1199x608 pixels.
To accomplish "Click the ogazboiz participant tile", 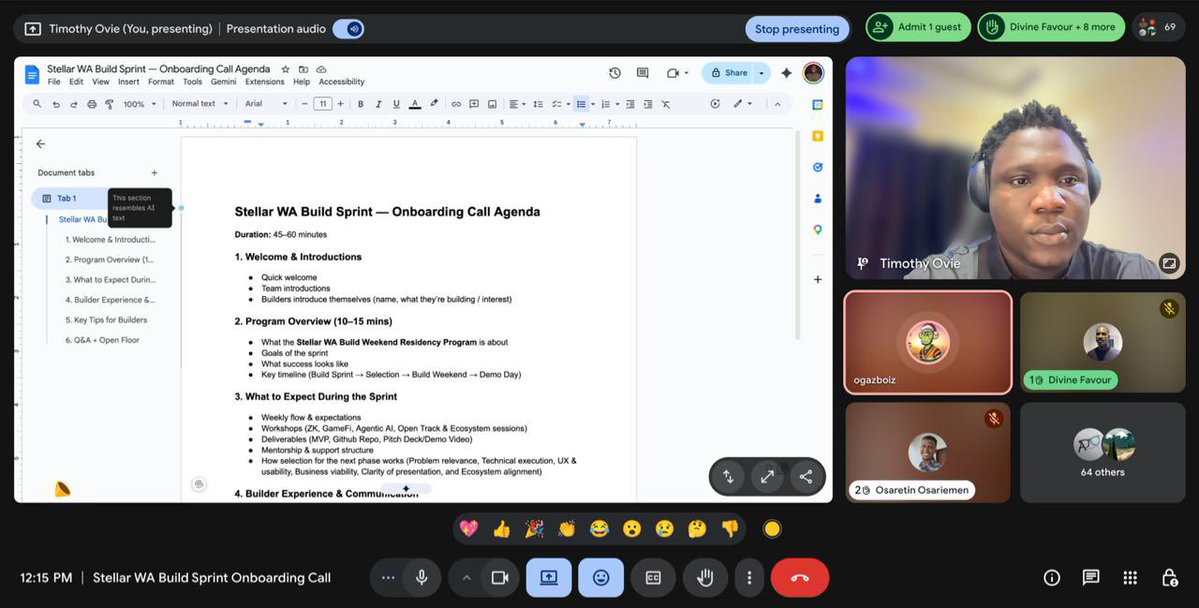I will coord(928,343).
